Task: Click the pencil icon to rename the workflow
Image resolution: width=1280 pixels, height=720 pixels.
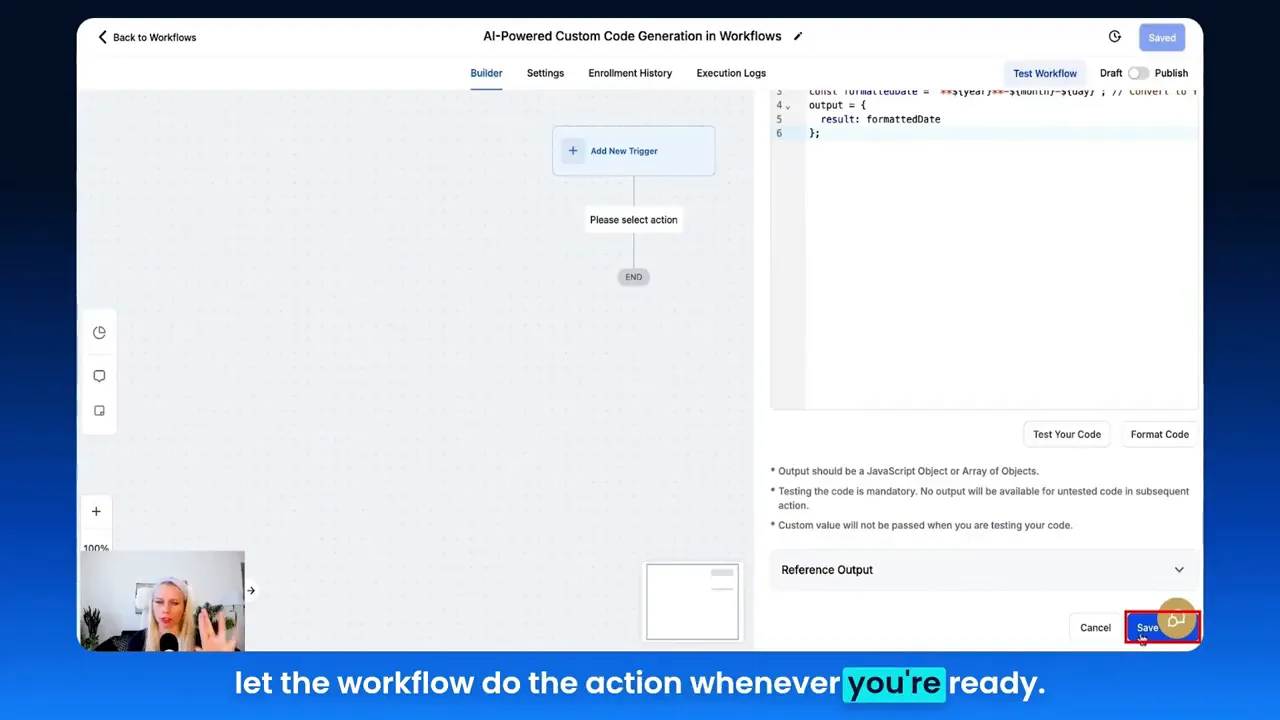Action: pyautogui.click(x=798, y=36)
